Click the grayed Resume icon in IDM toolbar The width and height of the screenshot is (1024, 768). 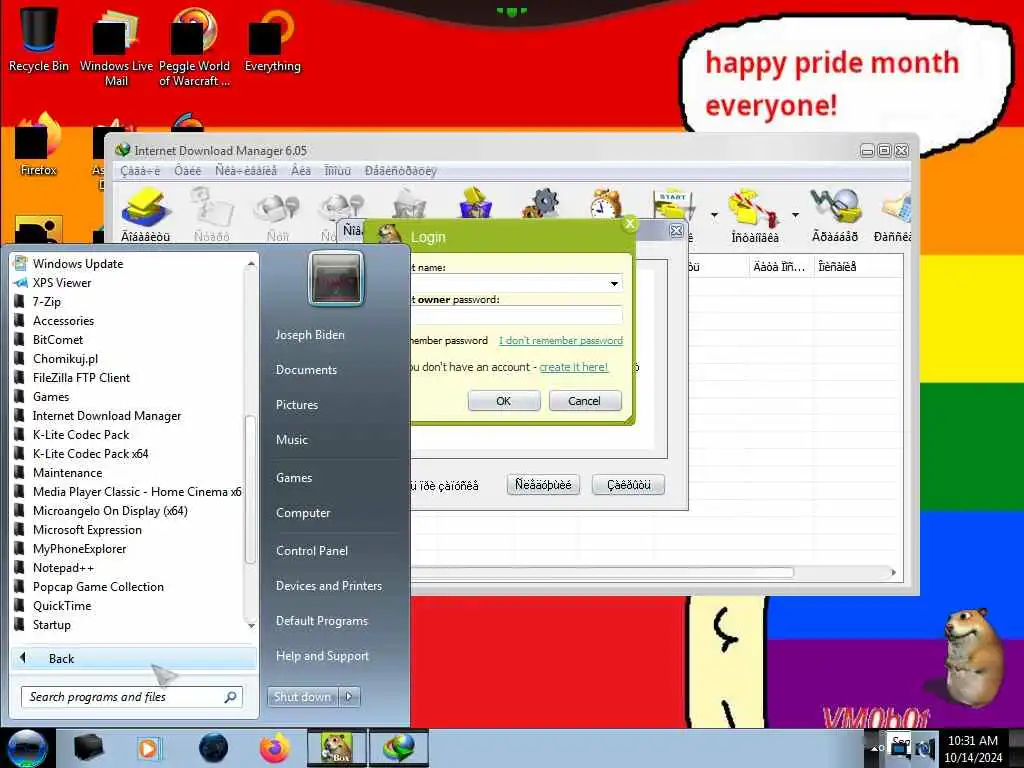212,208
